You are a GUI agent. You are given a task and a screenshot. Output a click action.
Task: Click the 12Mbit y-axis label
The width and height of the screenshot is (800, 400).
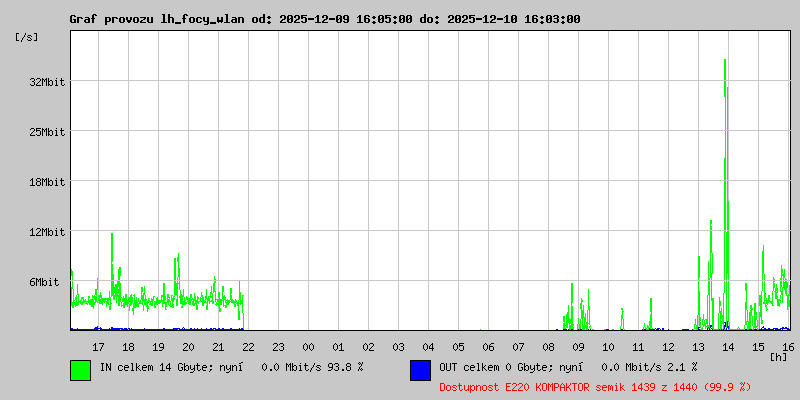(x=47, y=233)
